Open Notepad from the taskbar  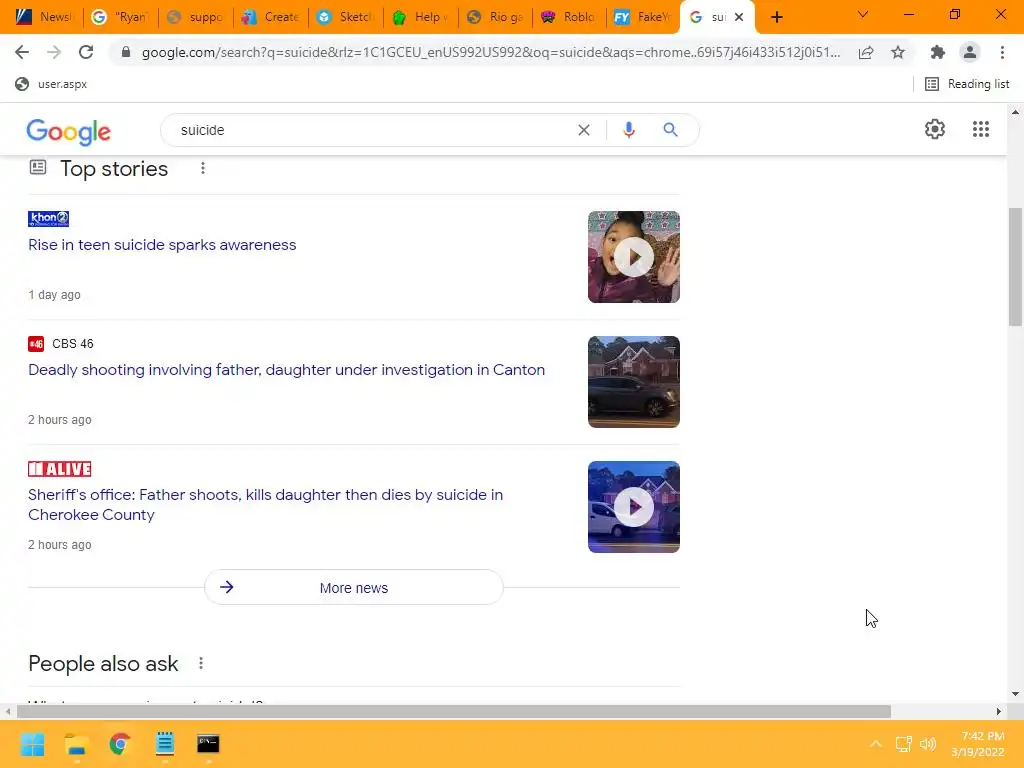tap(165, 744)
